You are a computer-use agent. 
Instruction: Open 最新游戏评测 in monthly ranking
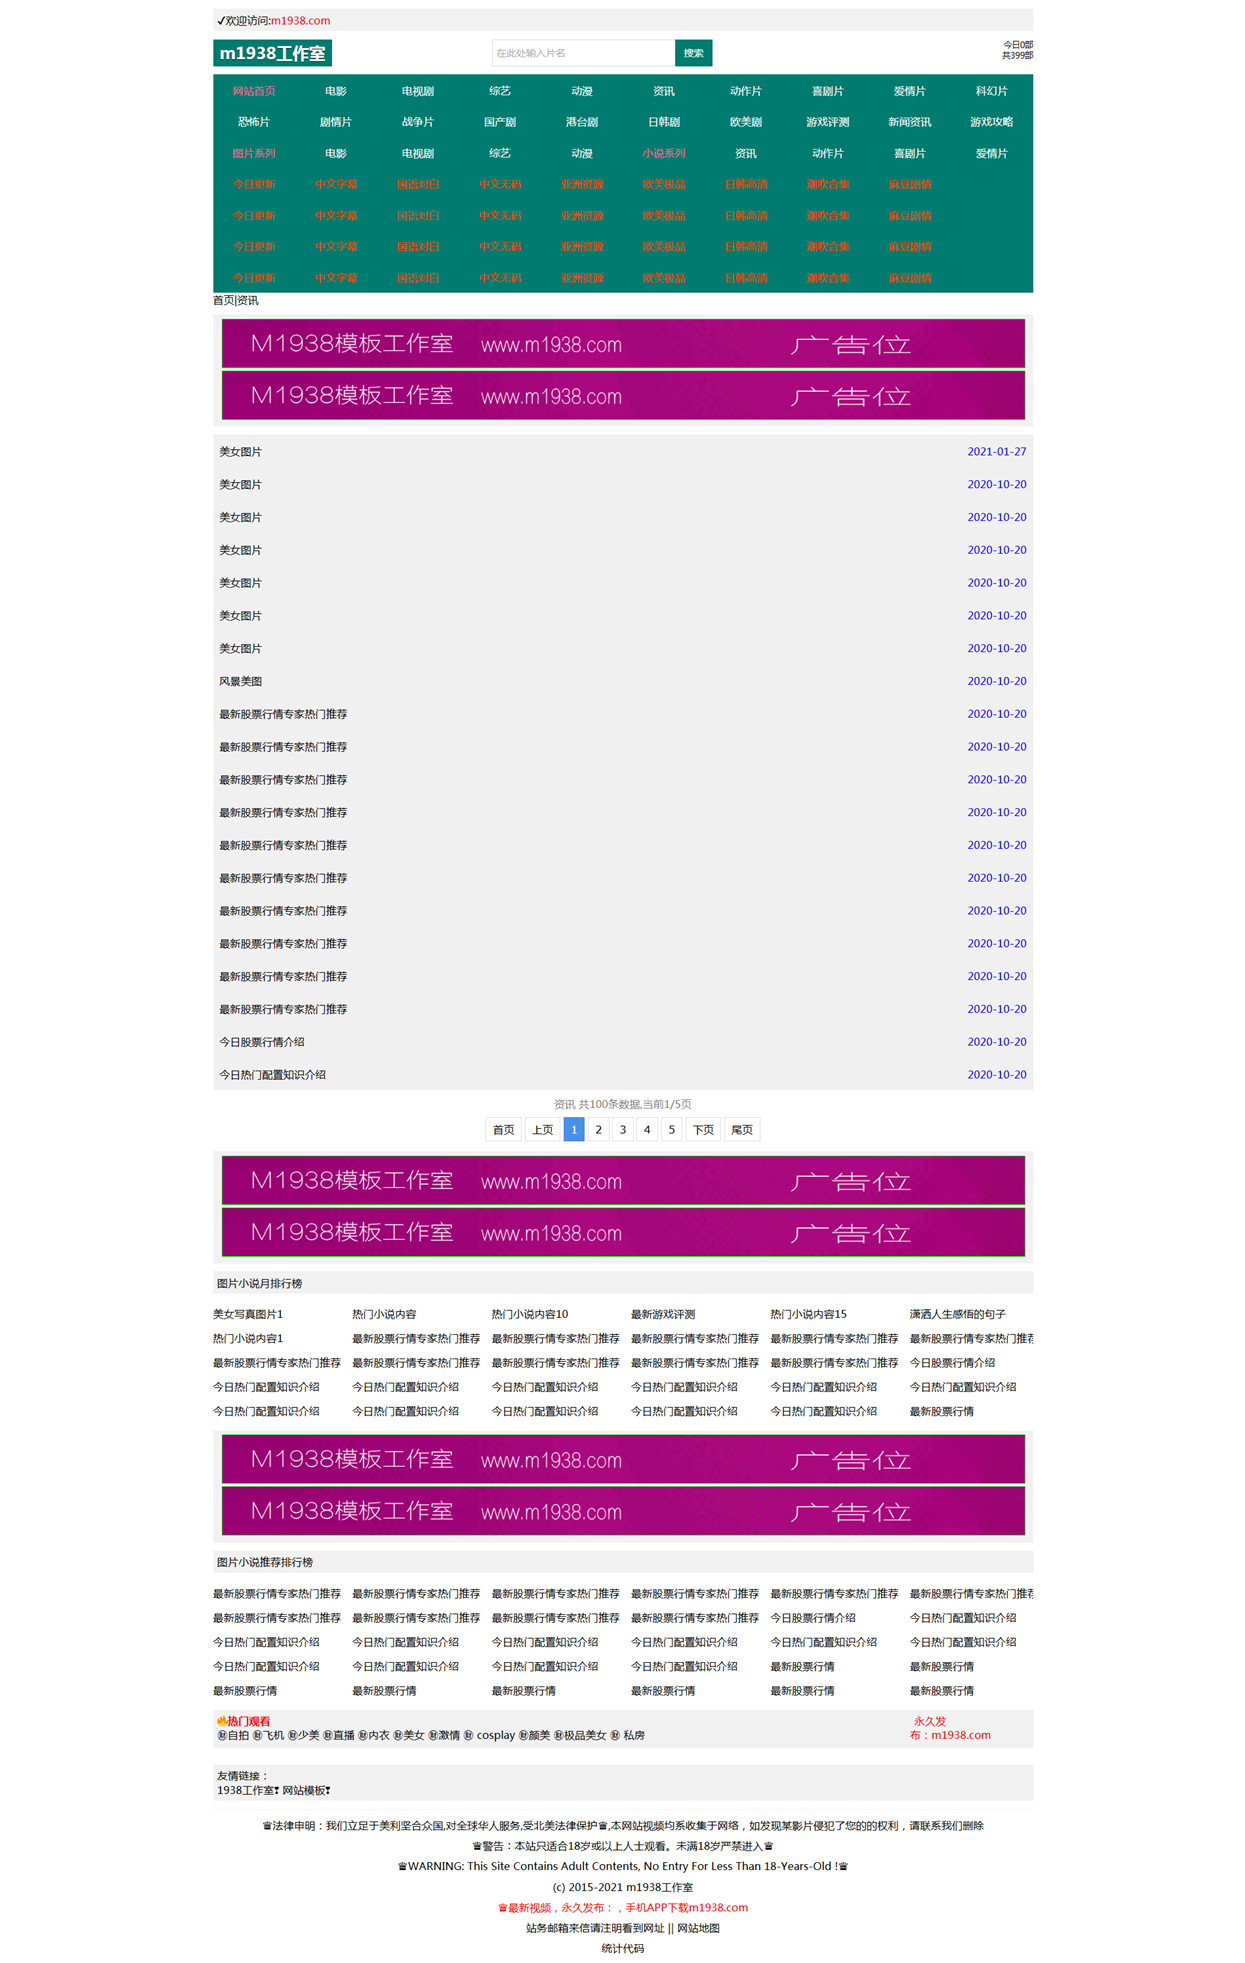(x=663, y=1314)
